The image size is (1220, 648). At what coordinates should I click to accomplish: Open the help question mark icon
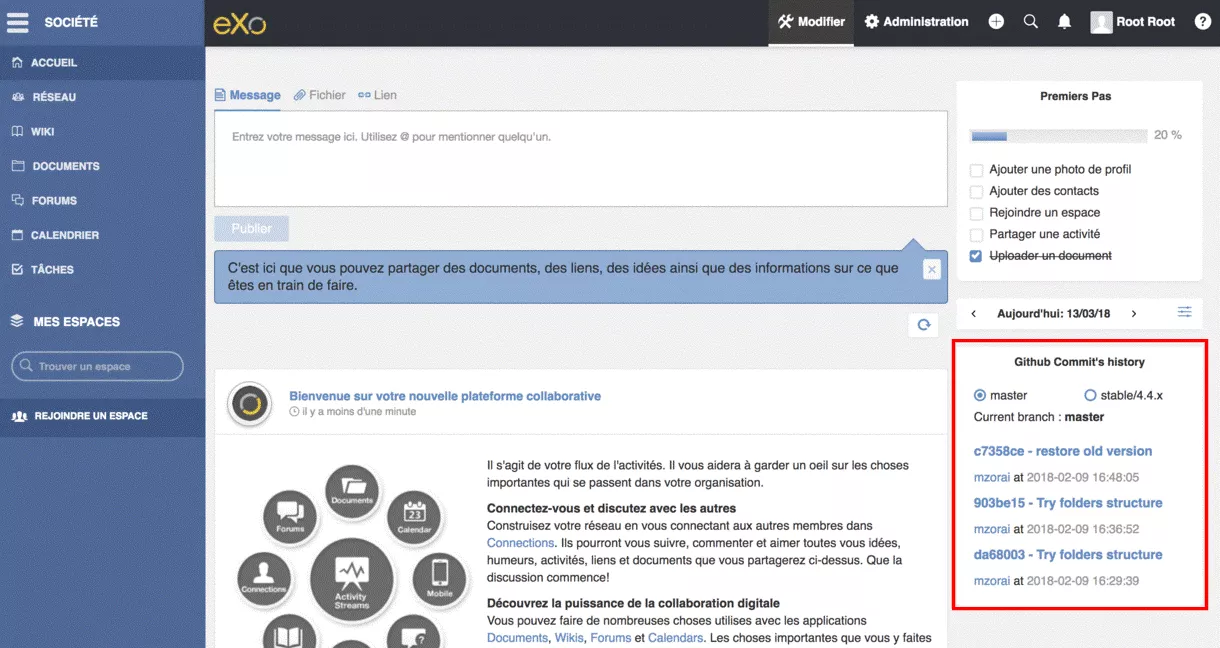(x=1203, y=22)
